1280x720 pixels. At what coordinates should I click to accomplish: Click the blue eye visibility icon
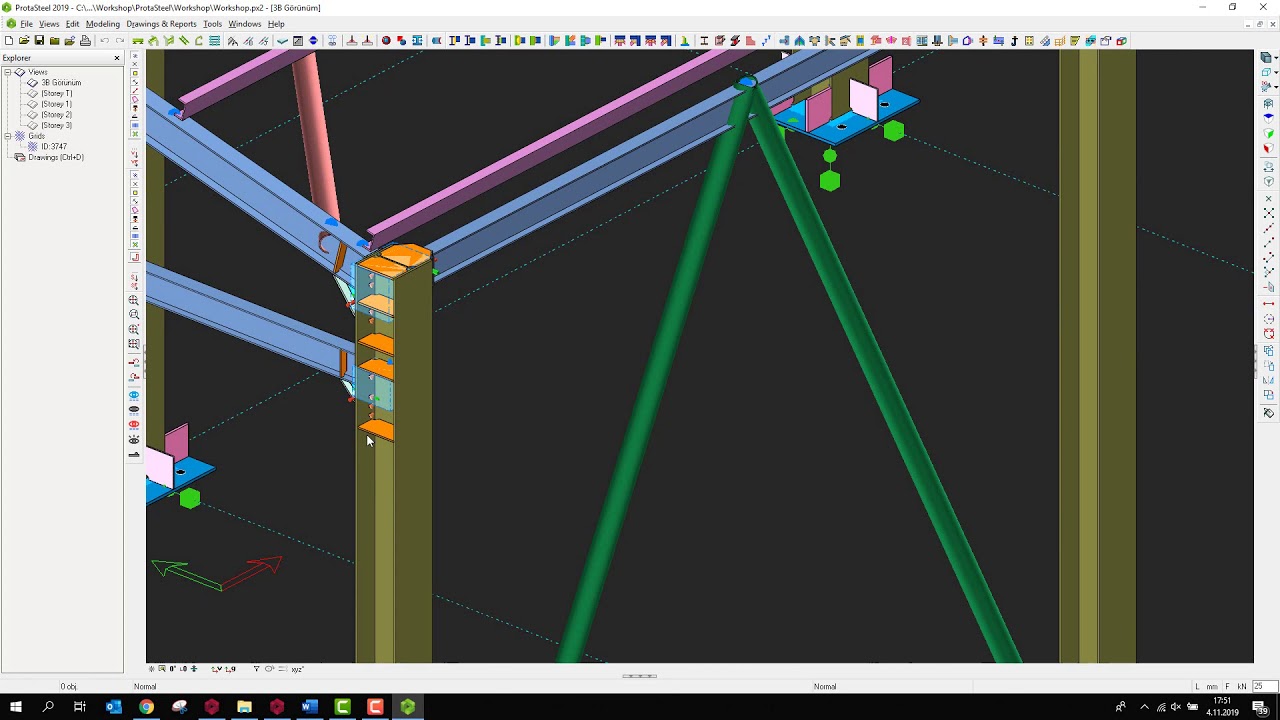[134, 396]
